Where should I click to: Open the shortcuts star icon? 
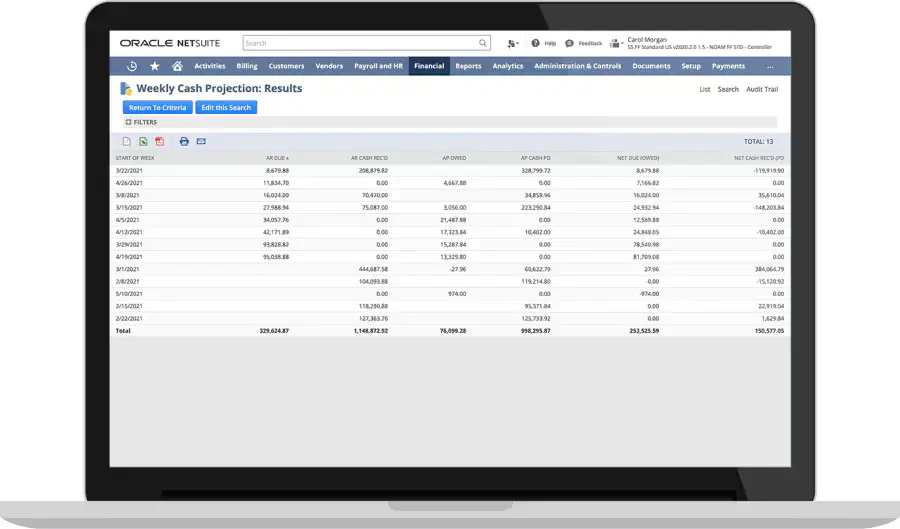coord(154,66)
